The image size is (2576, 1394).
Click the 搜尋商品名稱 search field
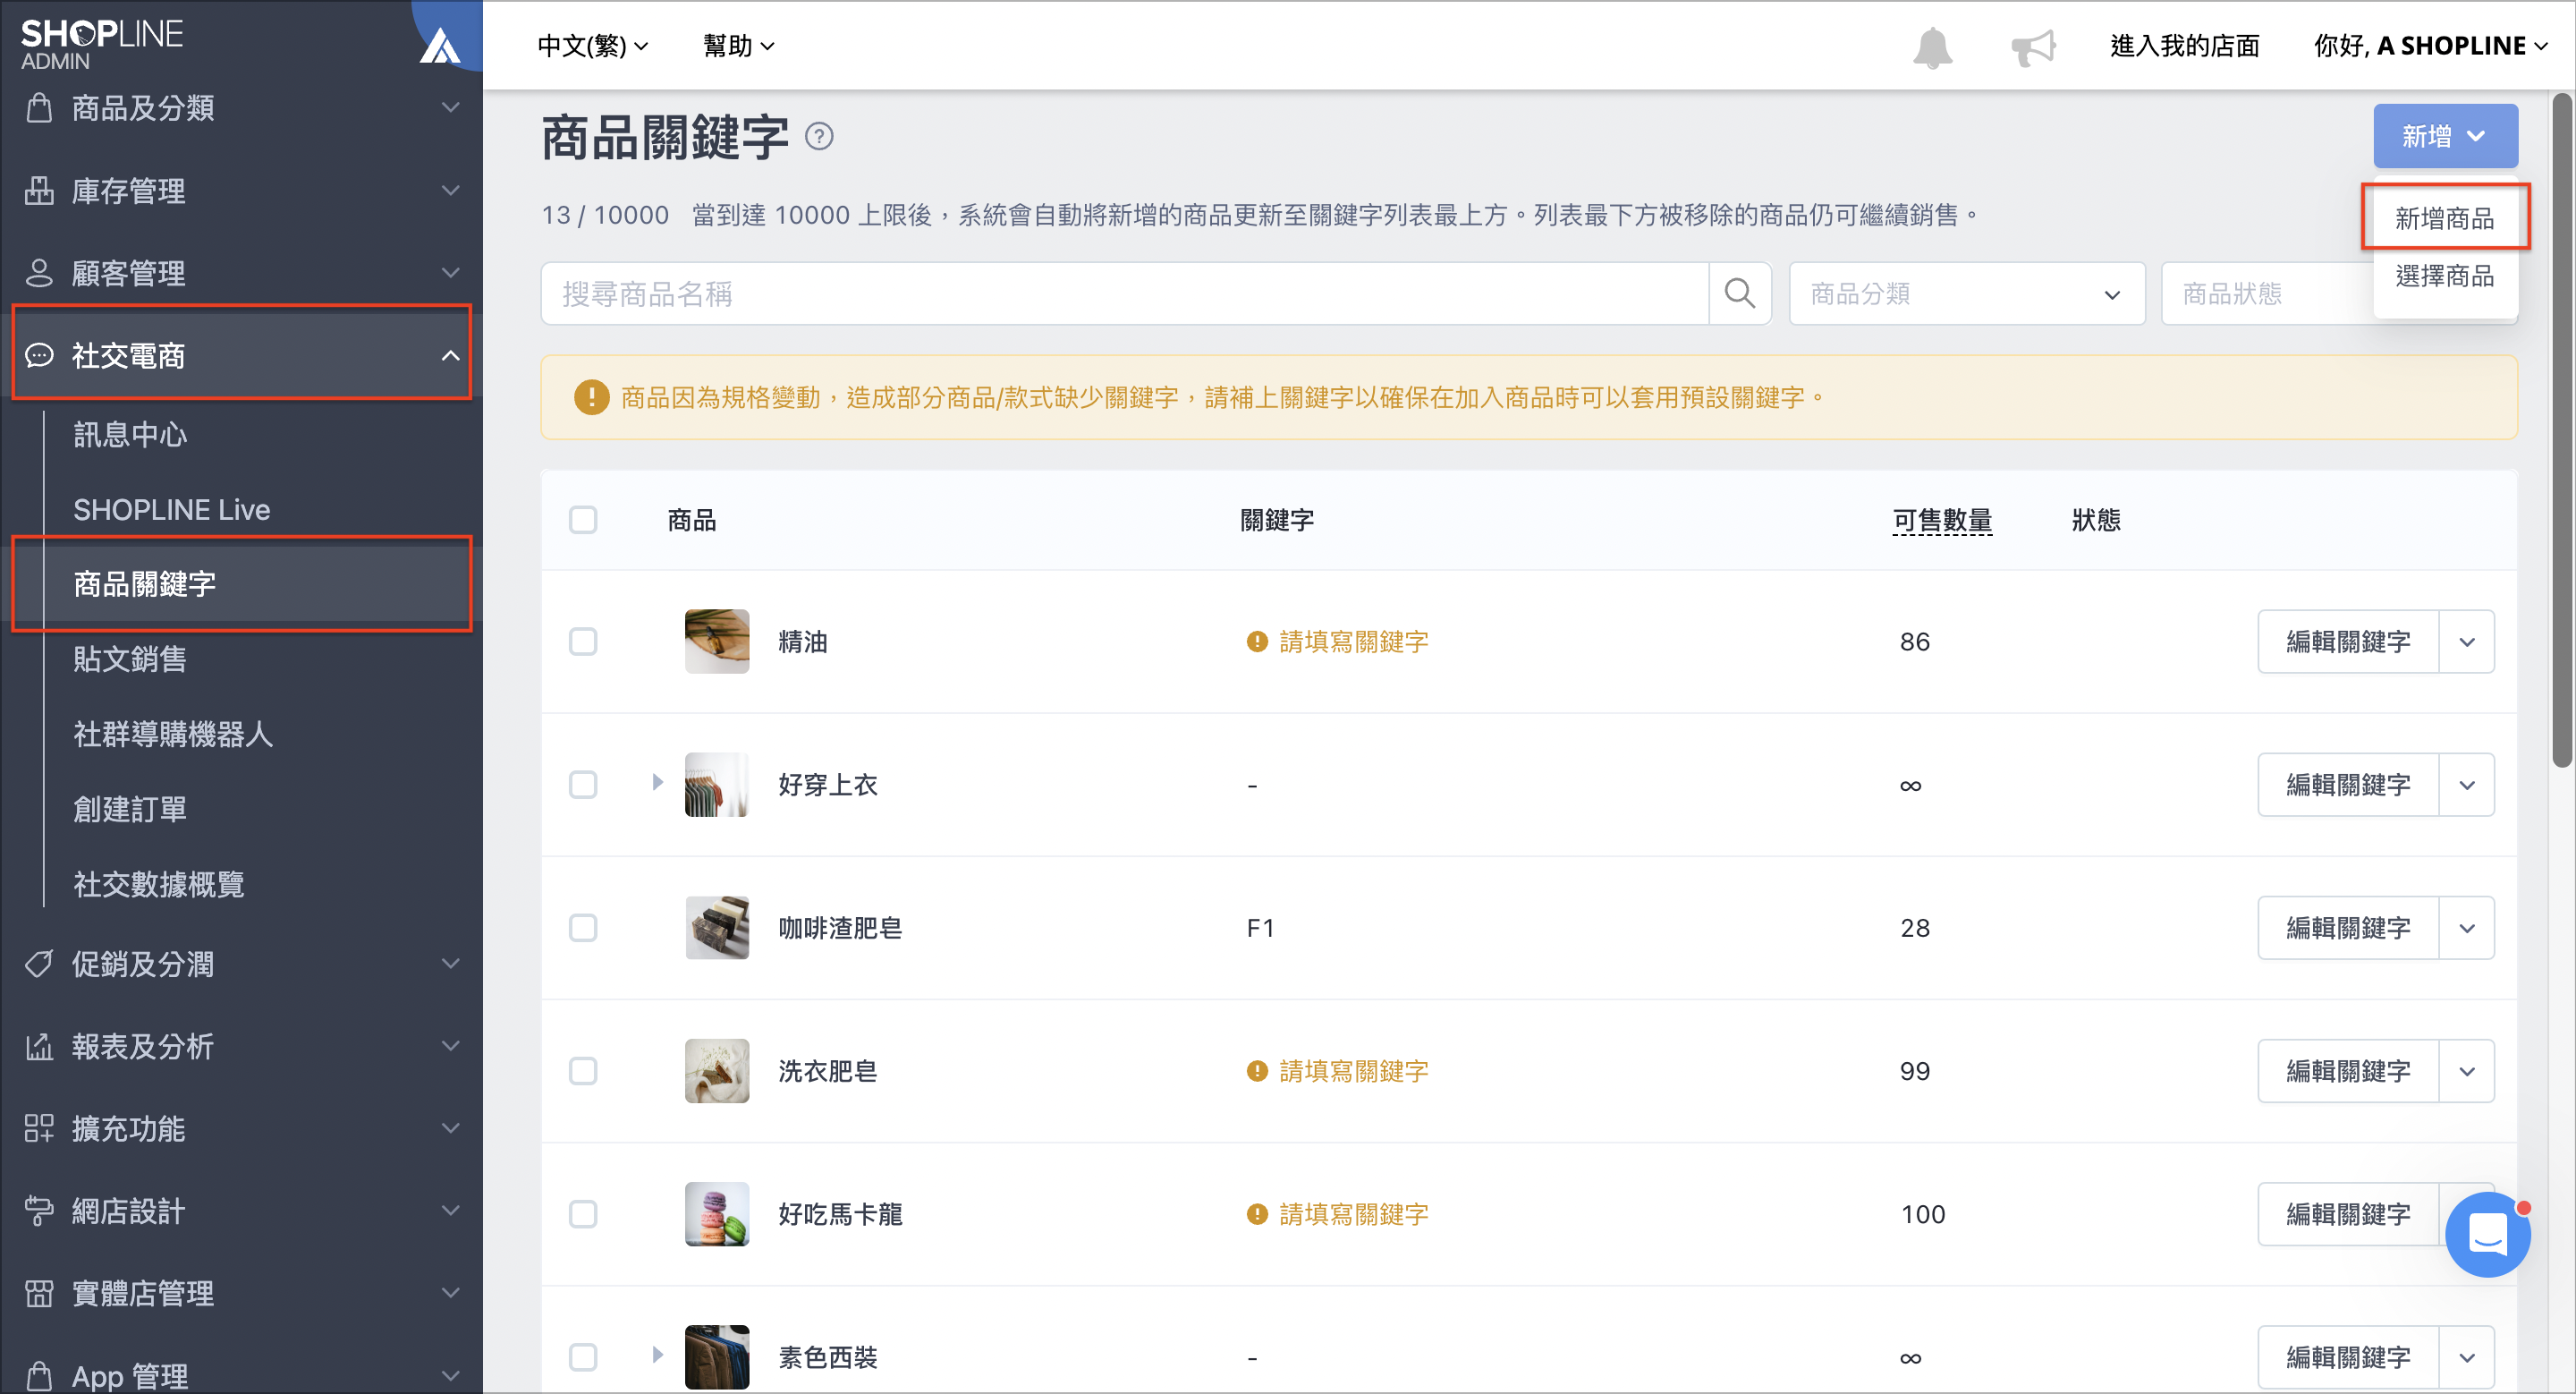coord(1124,293)
